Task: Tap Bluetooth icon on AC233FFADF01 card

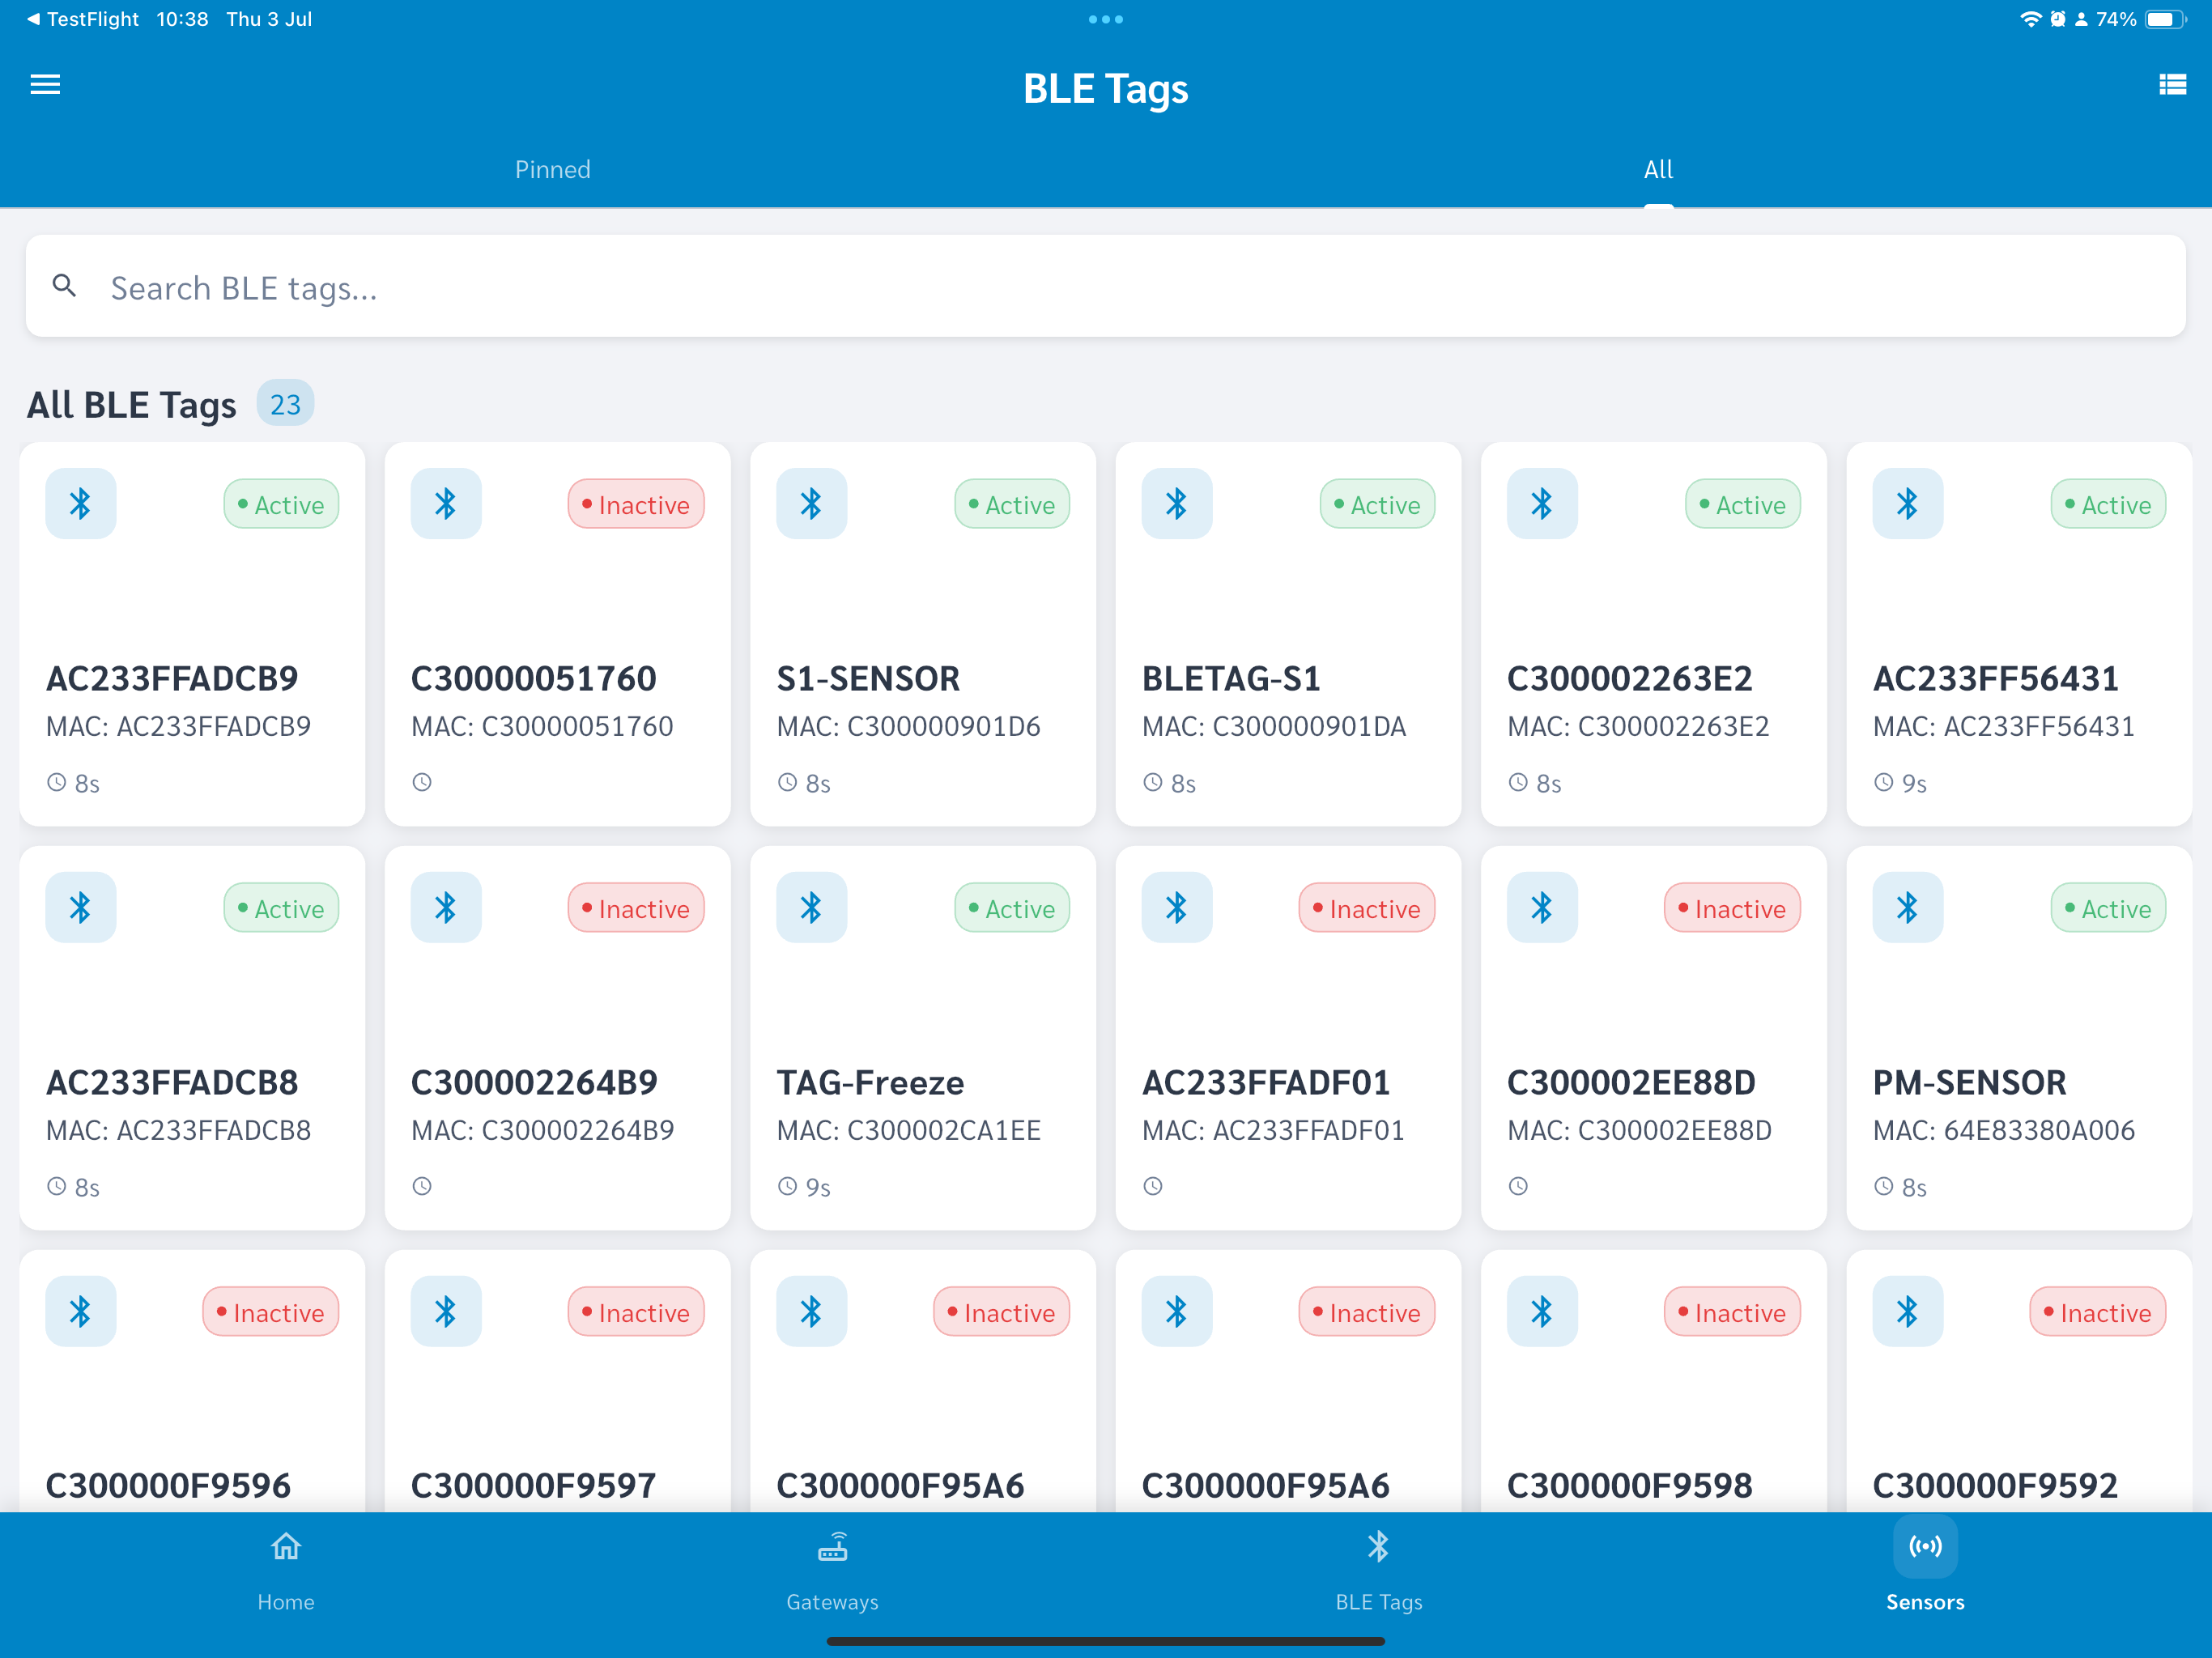Action: click(1177, 908)
